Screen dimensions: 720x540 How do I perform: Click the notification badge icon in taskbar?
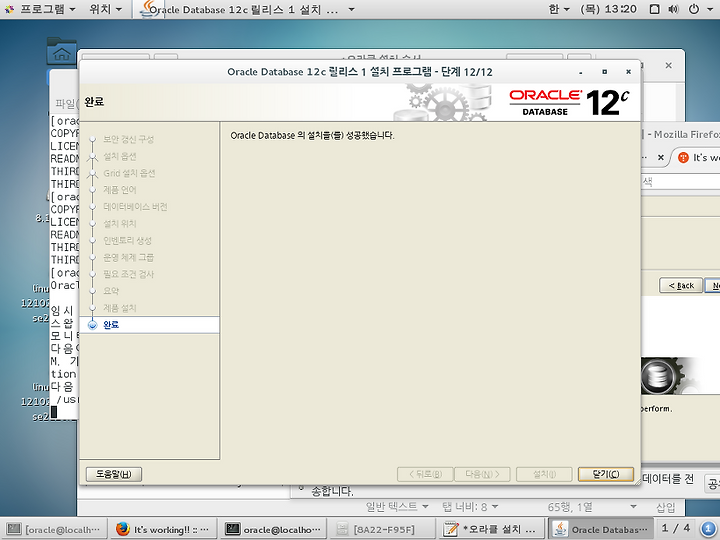pos(708,529)
